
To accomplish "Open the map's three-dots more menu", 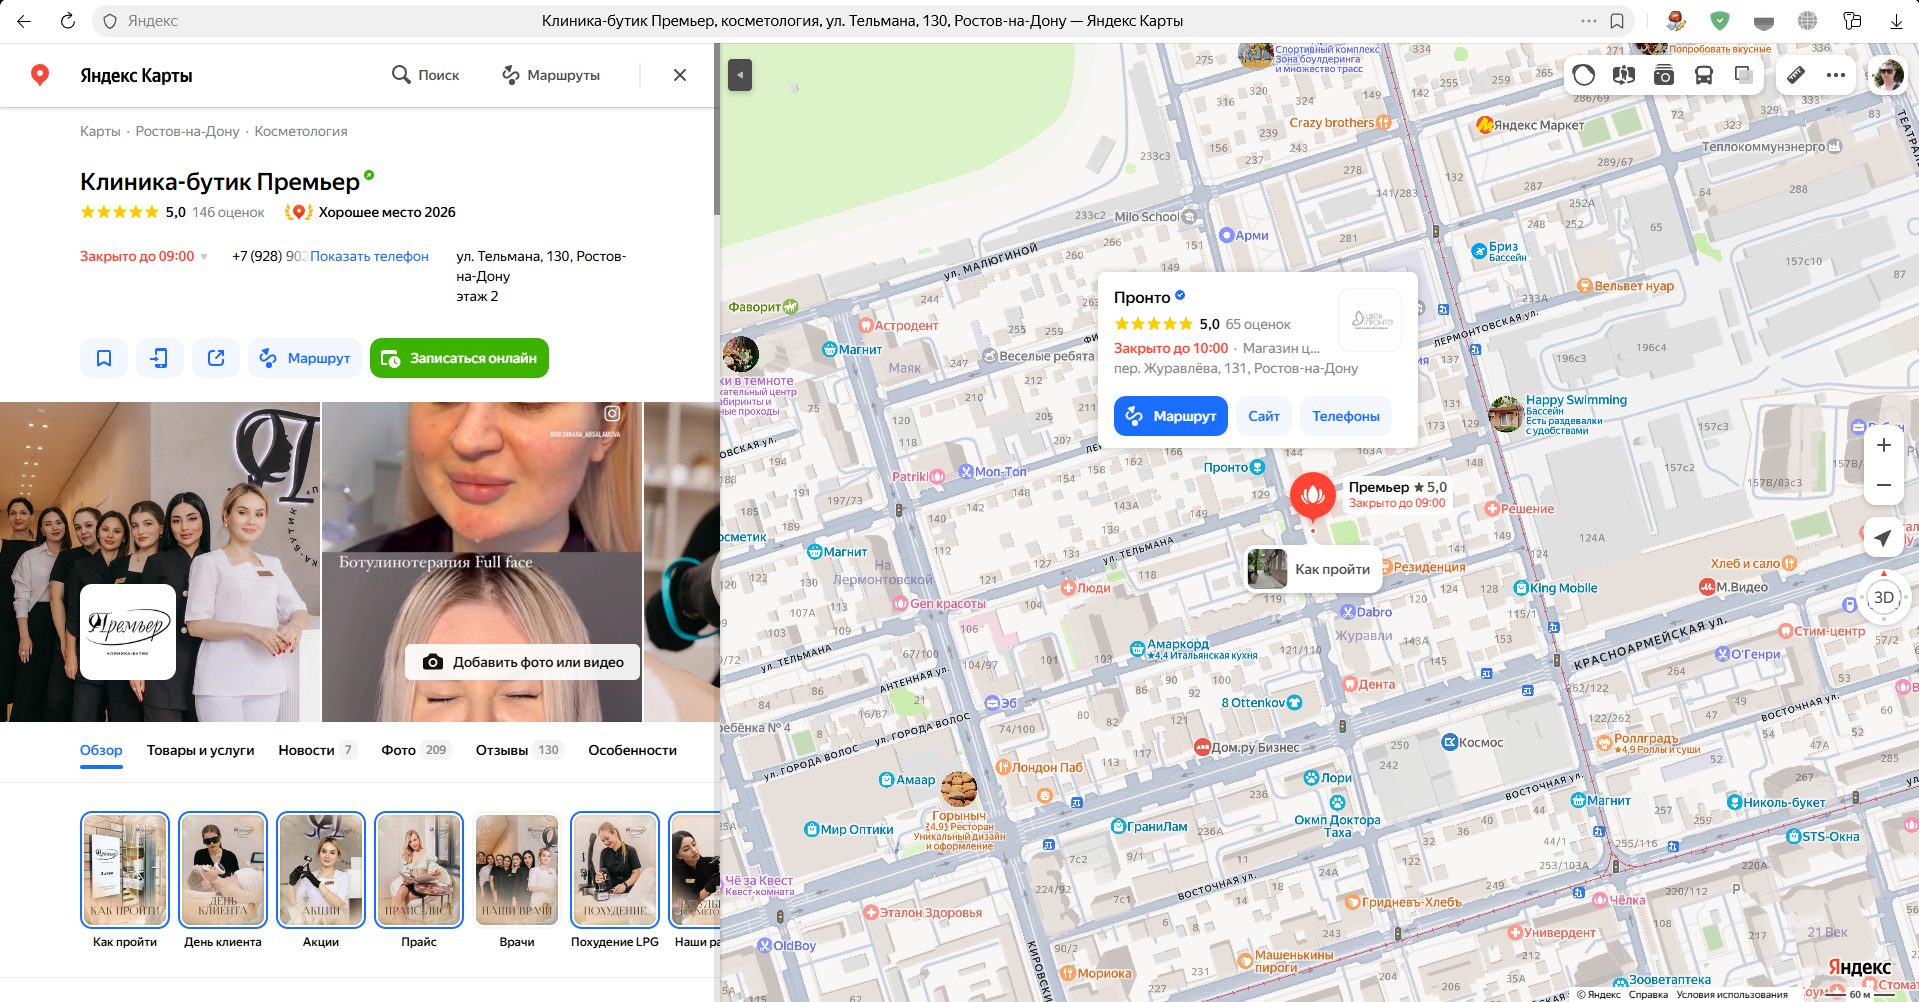I will coord(1836,75).
